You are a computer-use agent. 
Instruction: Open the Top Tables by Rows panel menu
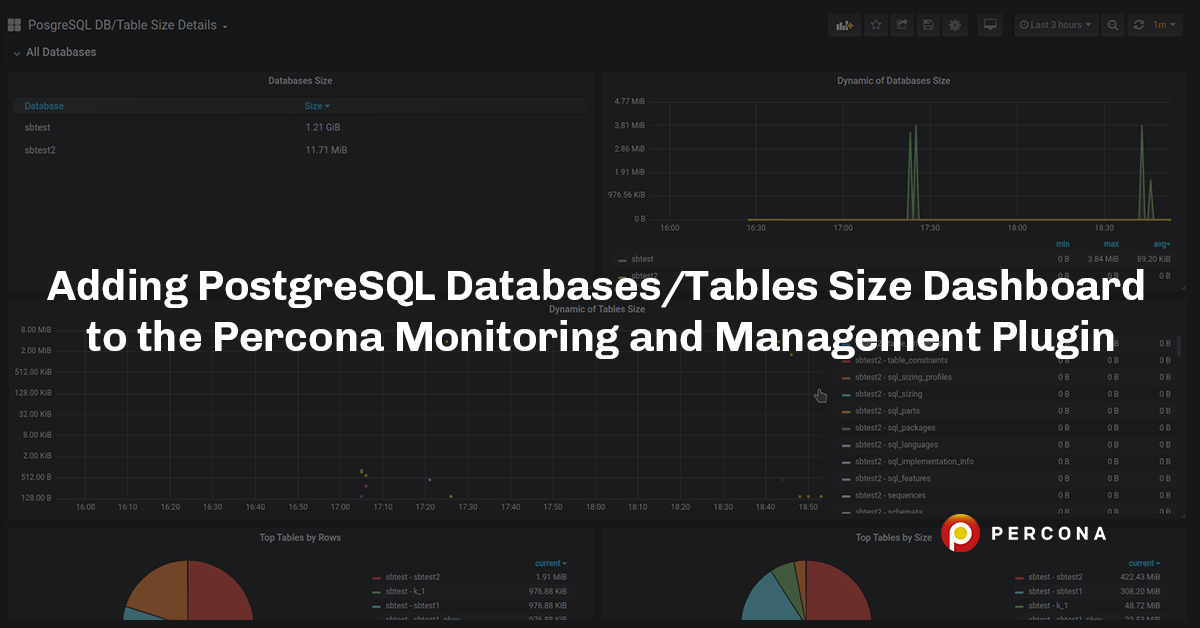300,538
